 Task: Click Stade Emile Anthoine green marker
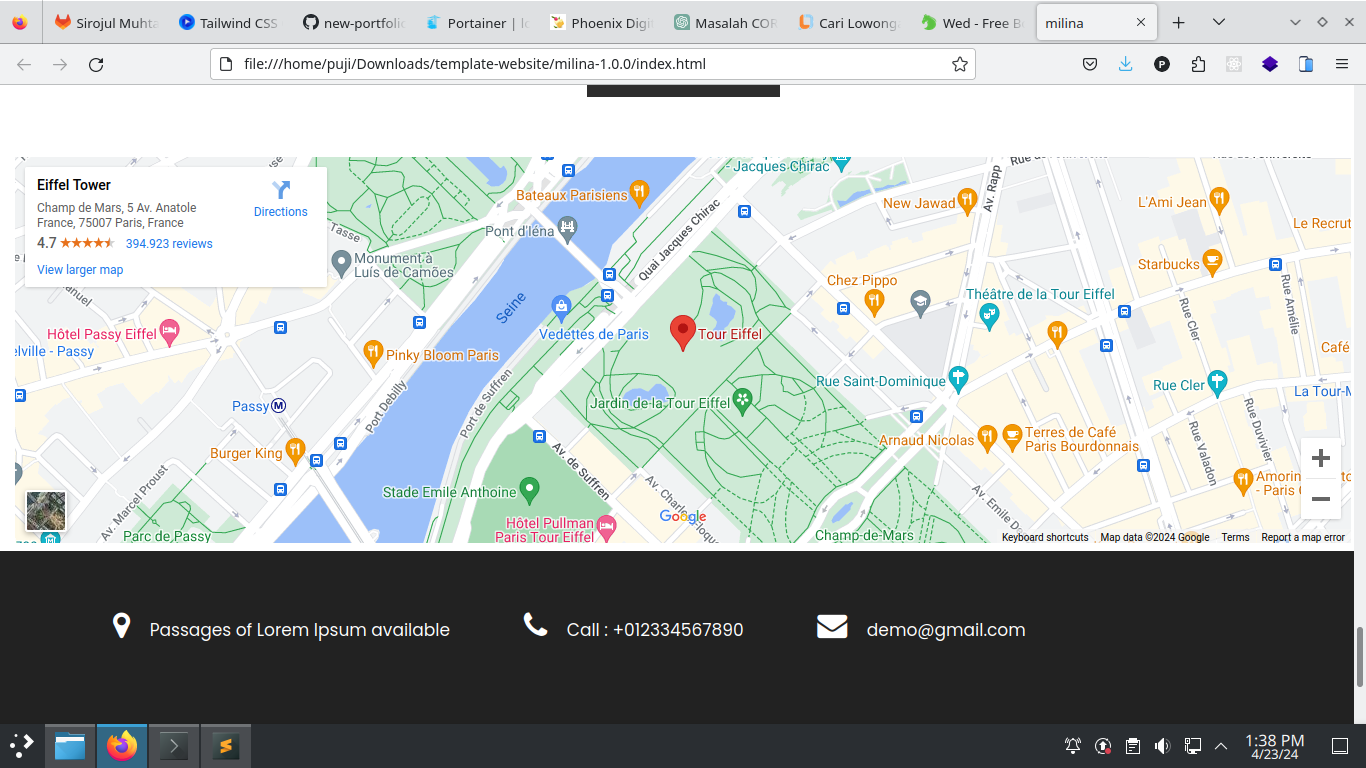point(530,491)
